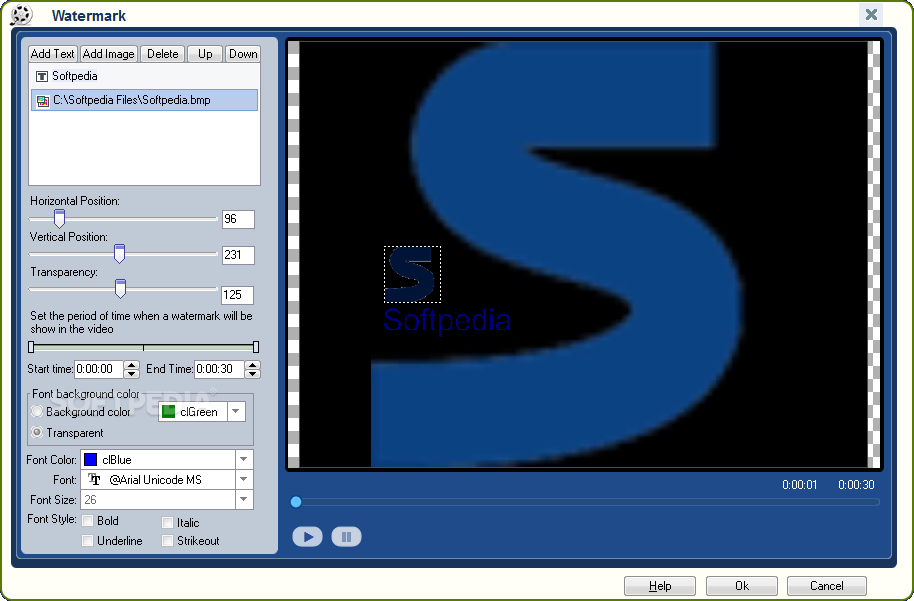Click the Cancel button

[827, 586]
